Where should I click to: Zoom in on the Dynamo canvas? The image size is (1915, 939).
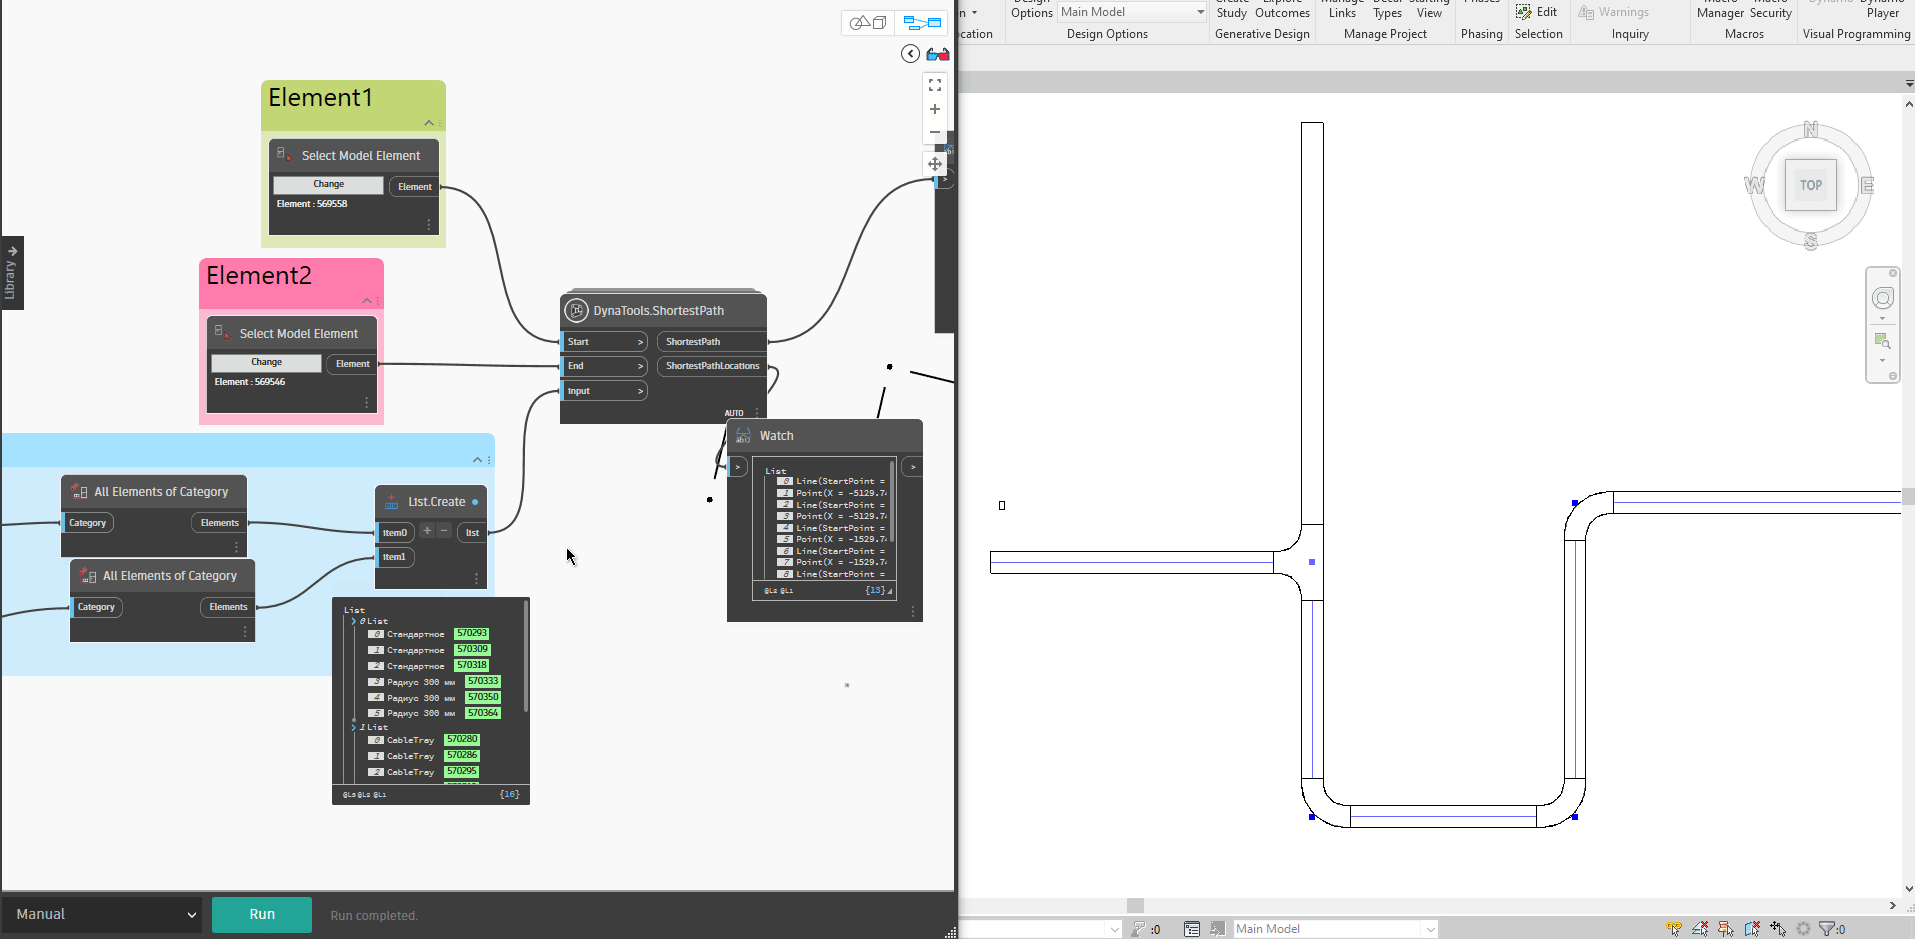point(935,109)
